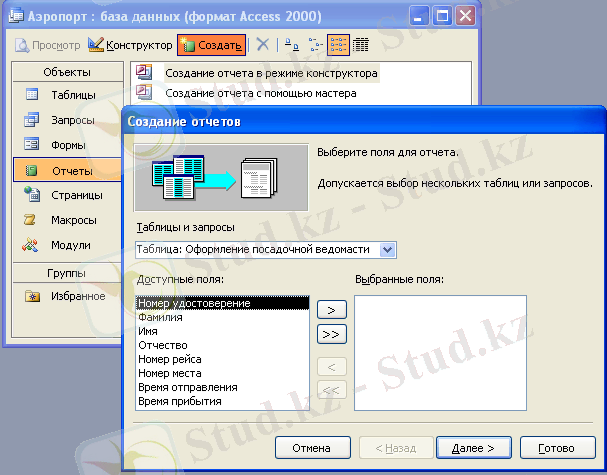Open Формы in the Объекты panel
Viewport: 607px width, 475px height.
tap(68, 145)
